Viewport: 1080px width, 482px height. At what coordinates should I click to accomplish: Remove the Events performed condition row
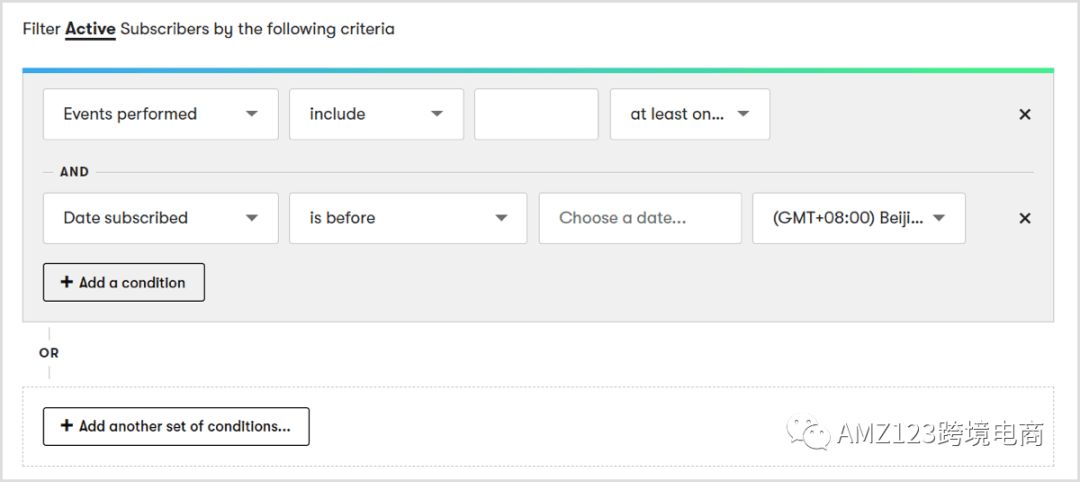1024,114
